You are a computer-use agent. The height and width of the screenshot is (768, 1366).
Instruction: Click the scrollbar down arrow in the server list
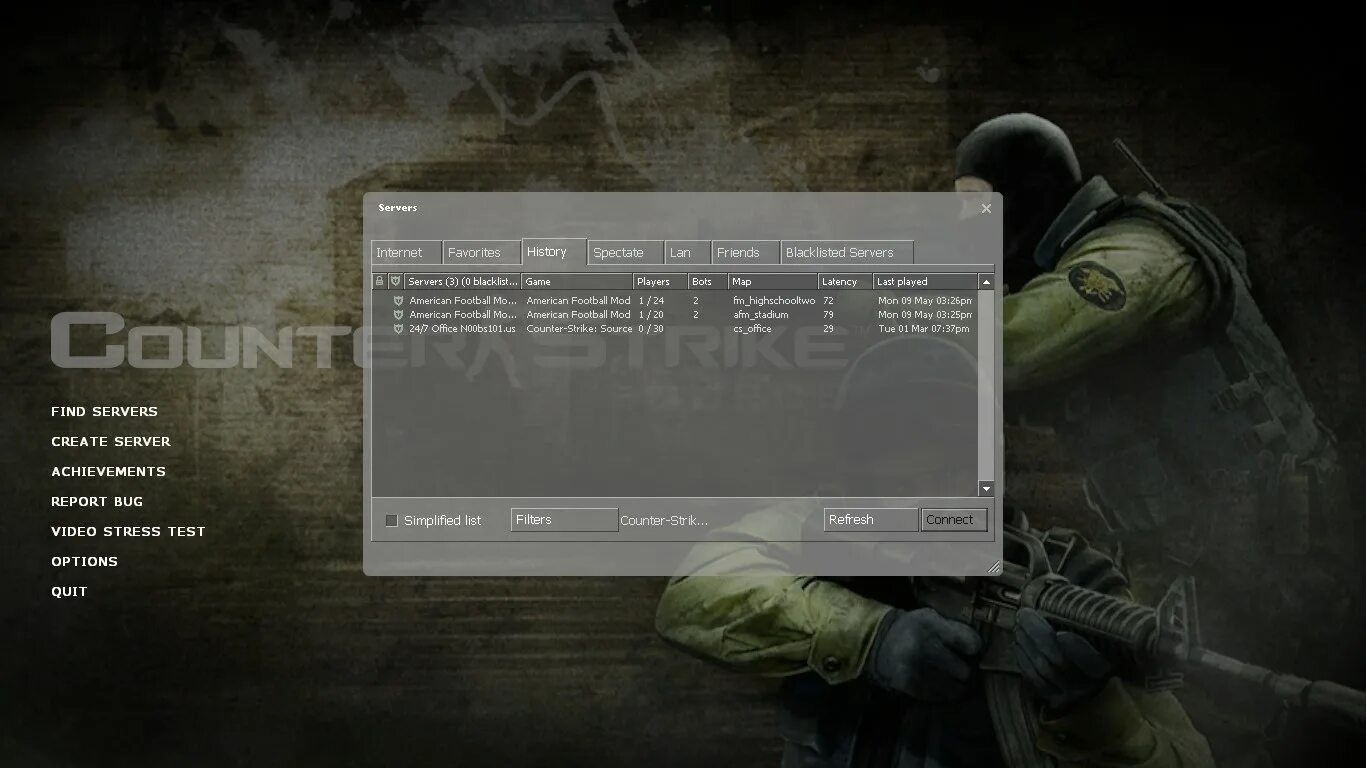tap(986, 489)
